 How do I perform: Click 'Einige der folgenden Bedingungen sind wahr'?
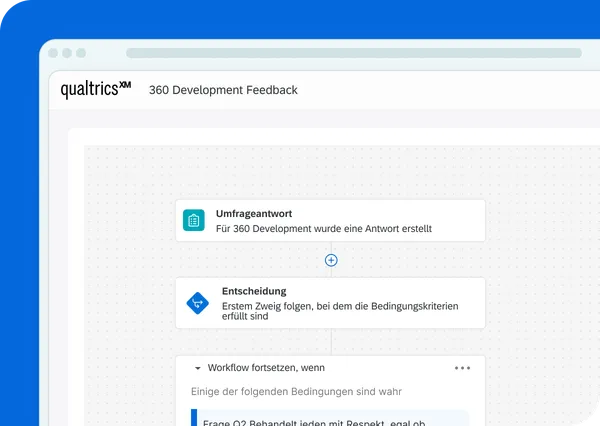tap(296, 392)
